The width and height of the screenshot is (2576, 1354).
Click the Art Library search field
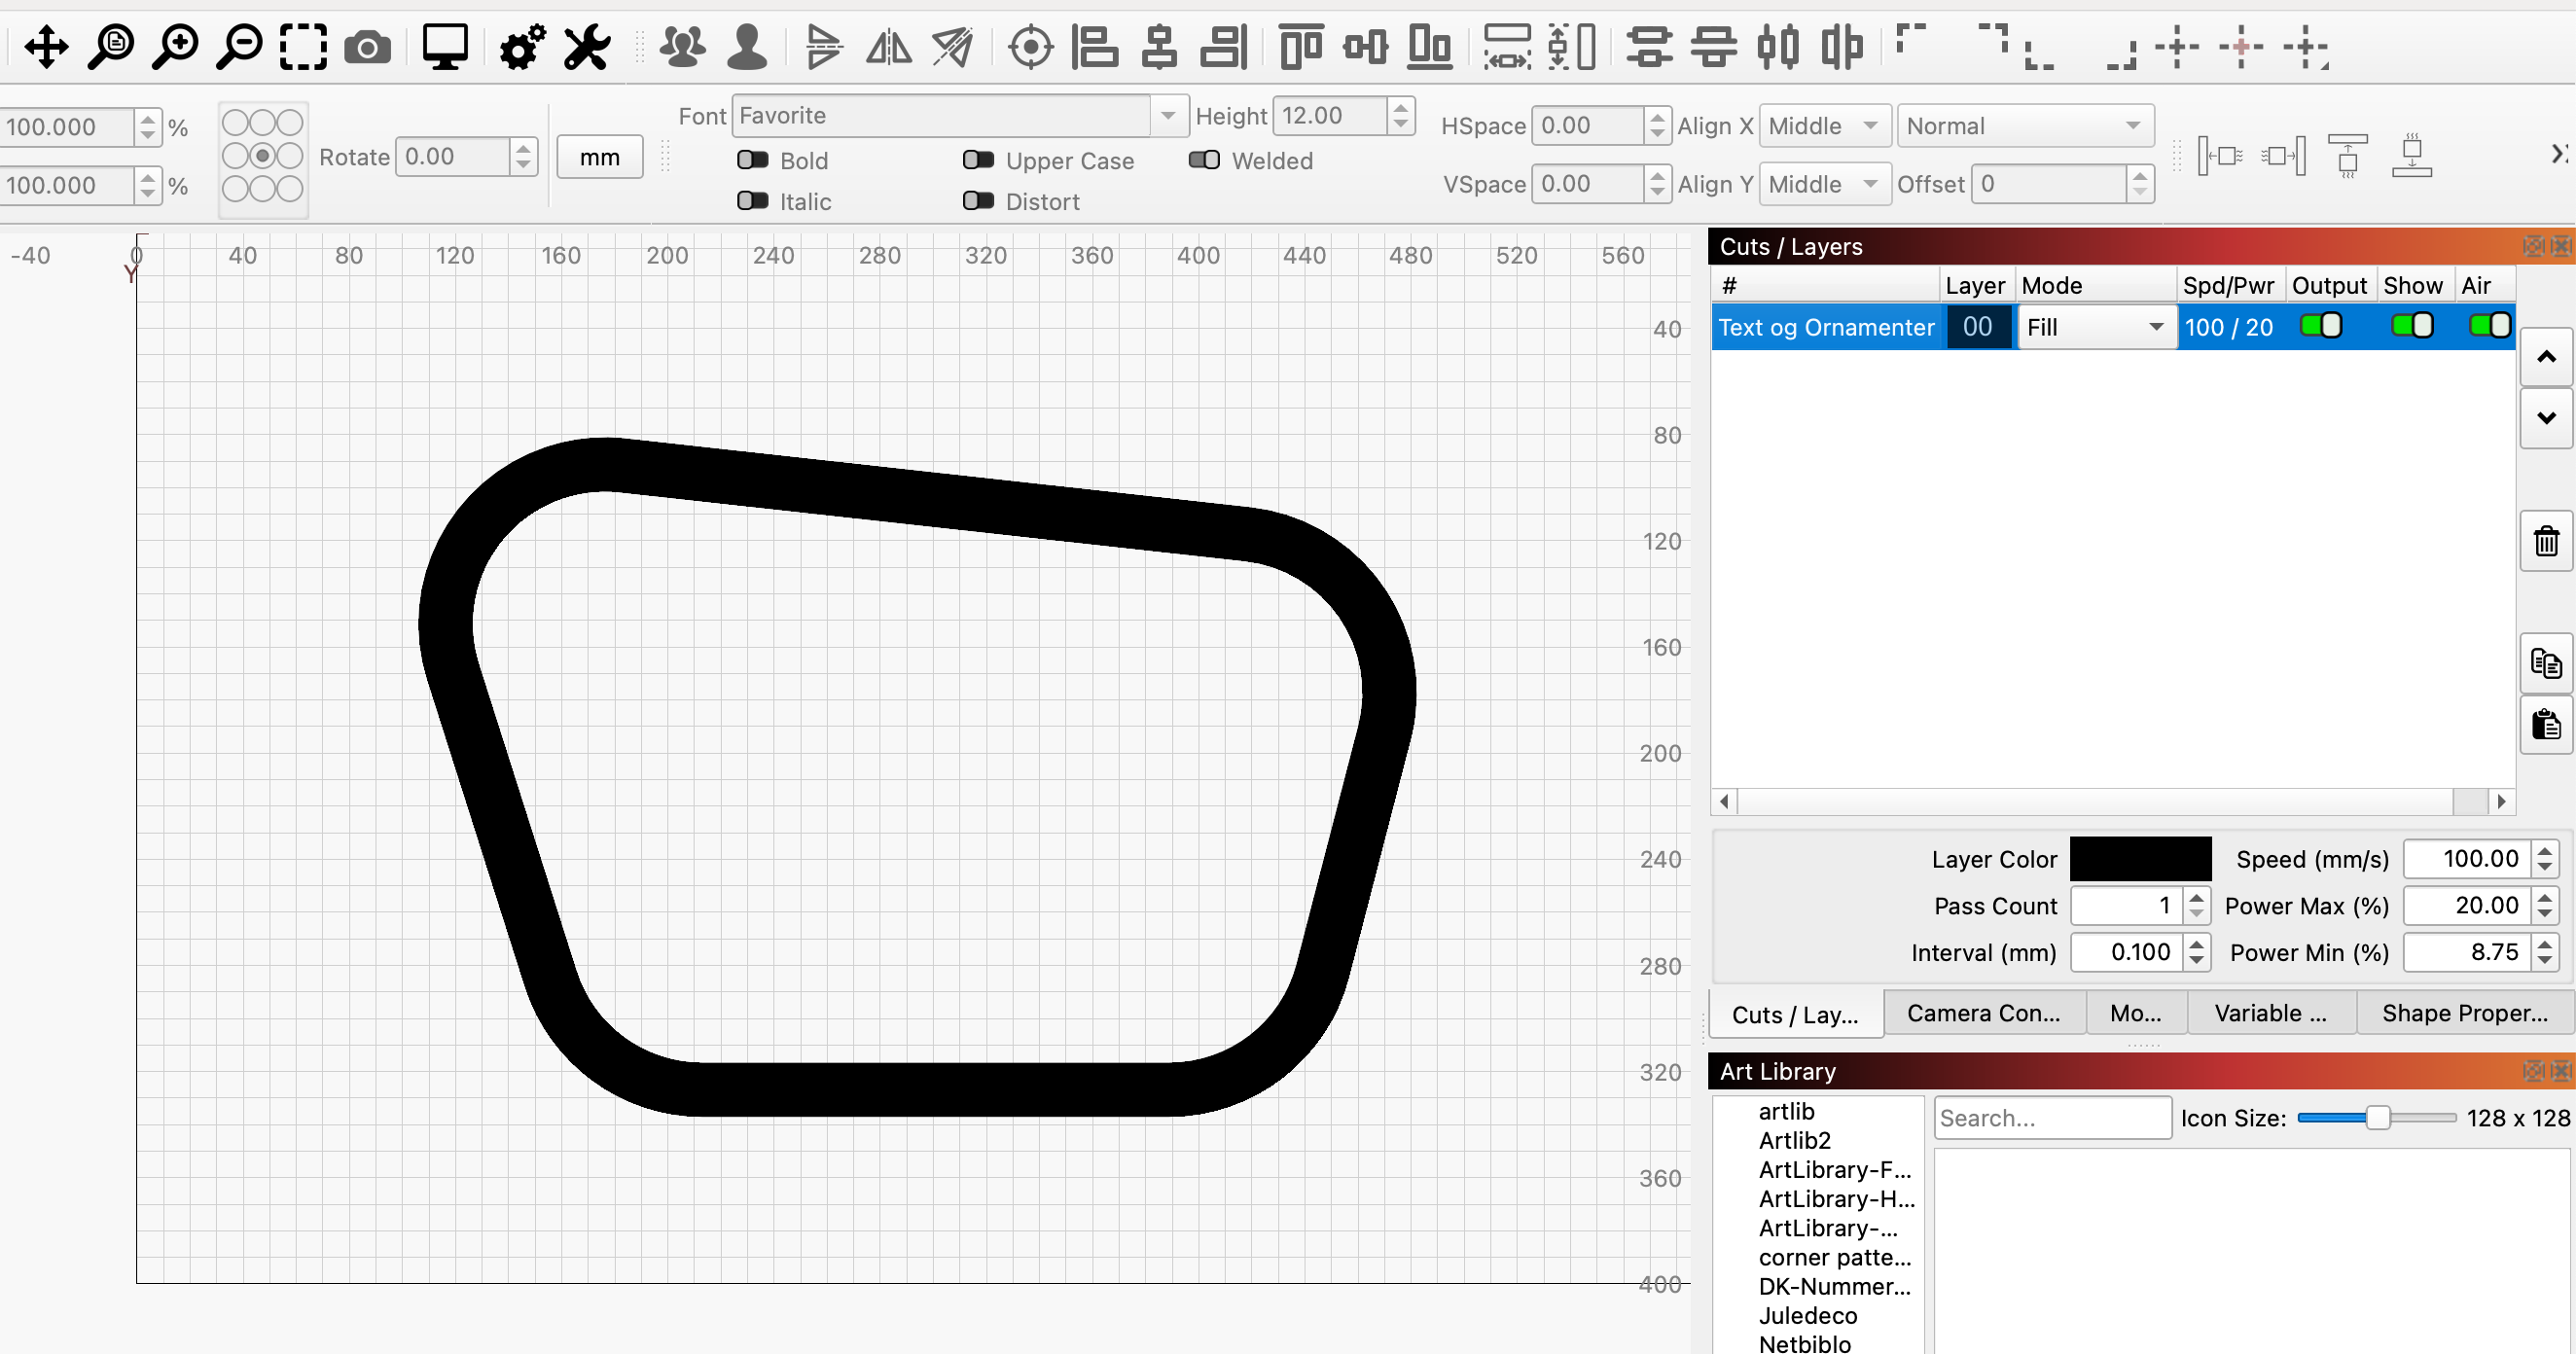(2051, 1118)
